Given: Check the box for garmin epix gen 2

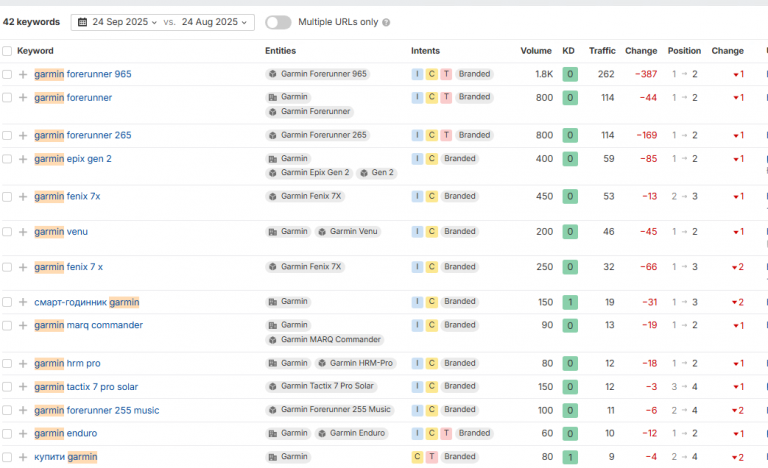Looking at the screenshot, I should point(7,159).
